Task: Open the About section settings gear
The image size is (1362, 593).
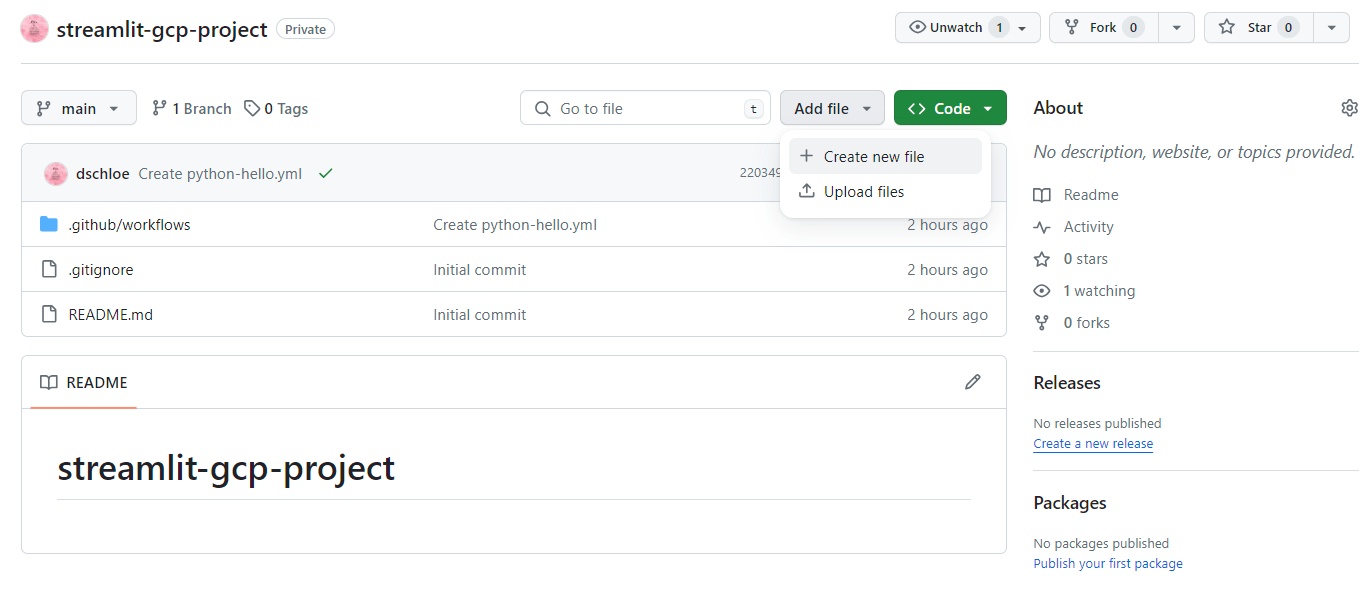Action: (x=1349, y=107)
